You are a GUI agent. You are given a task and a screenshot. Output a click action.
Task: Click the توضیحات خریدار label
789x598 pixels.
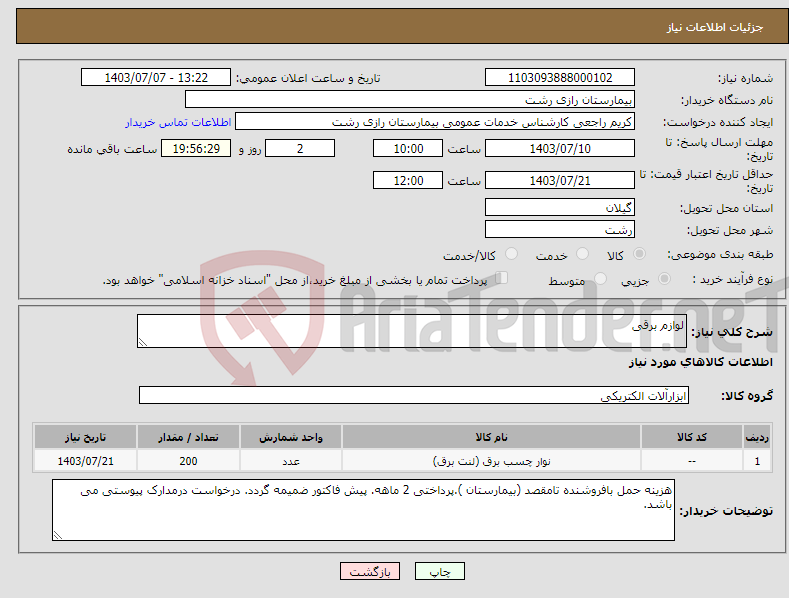(726, 511)
